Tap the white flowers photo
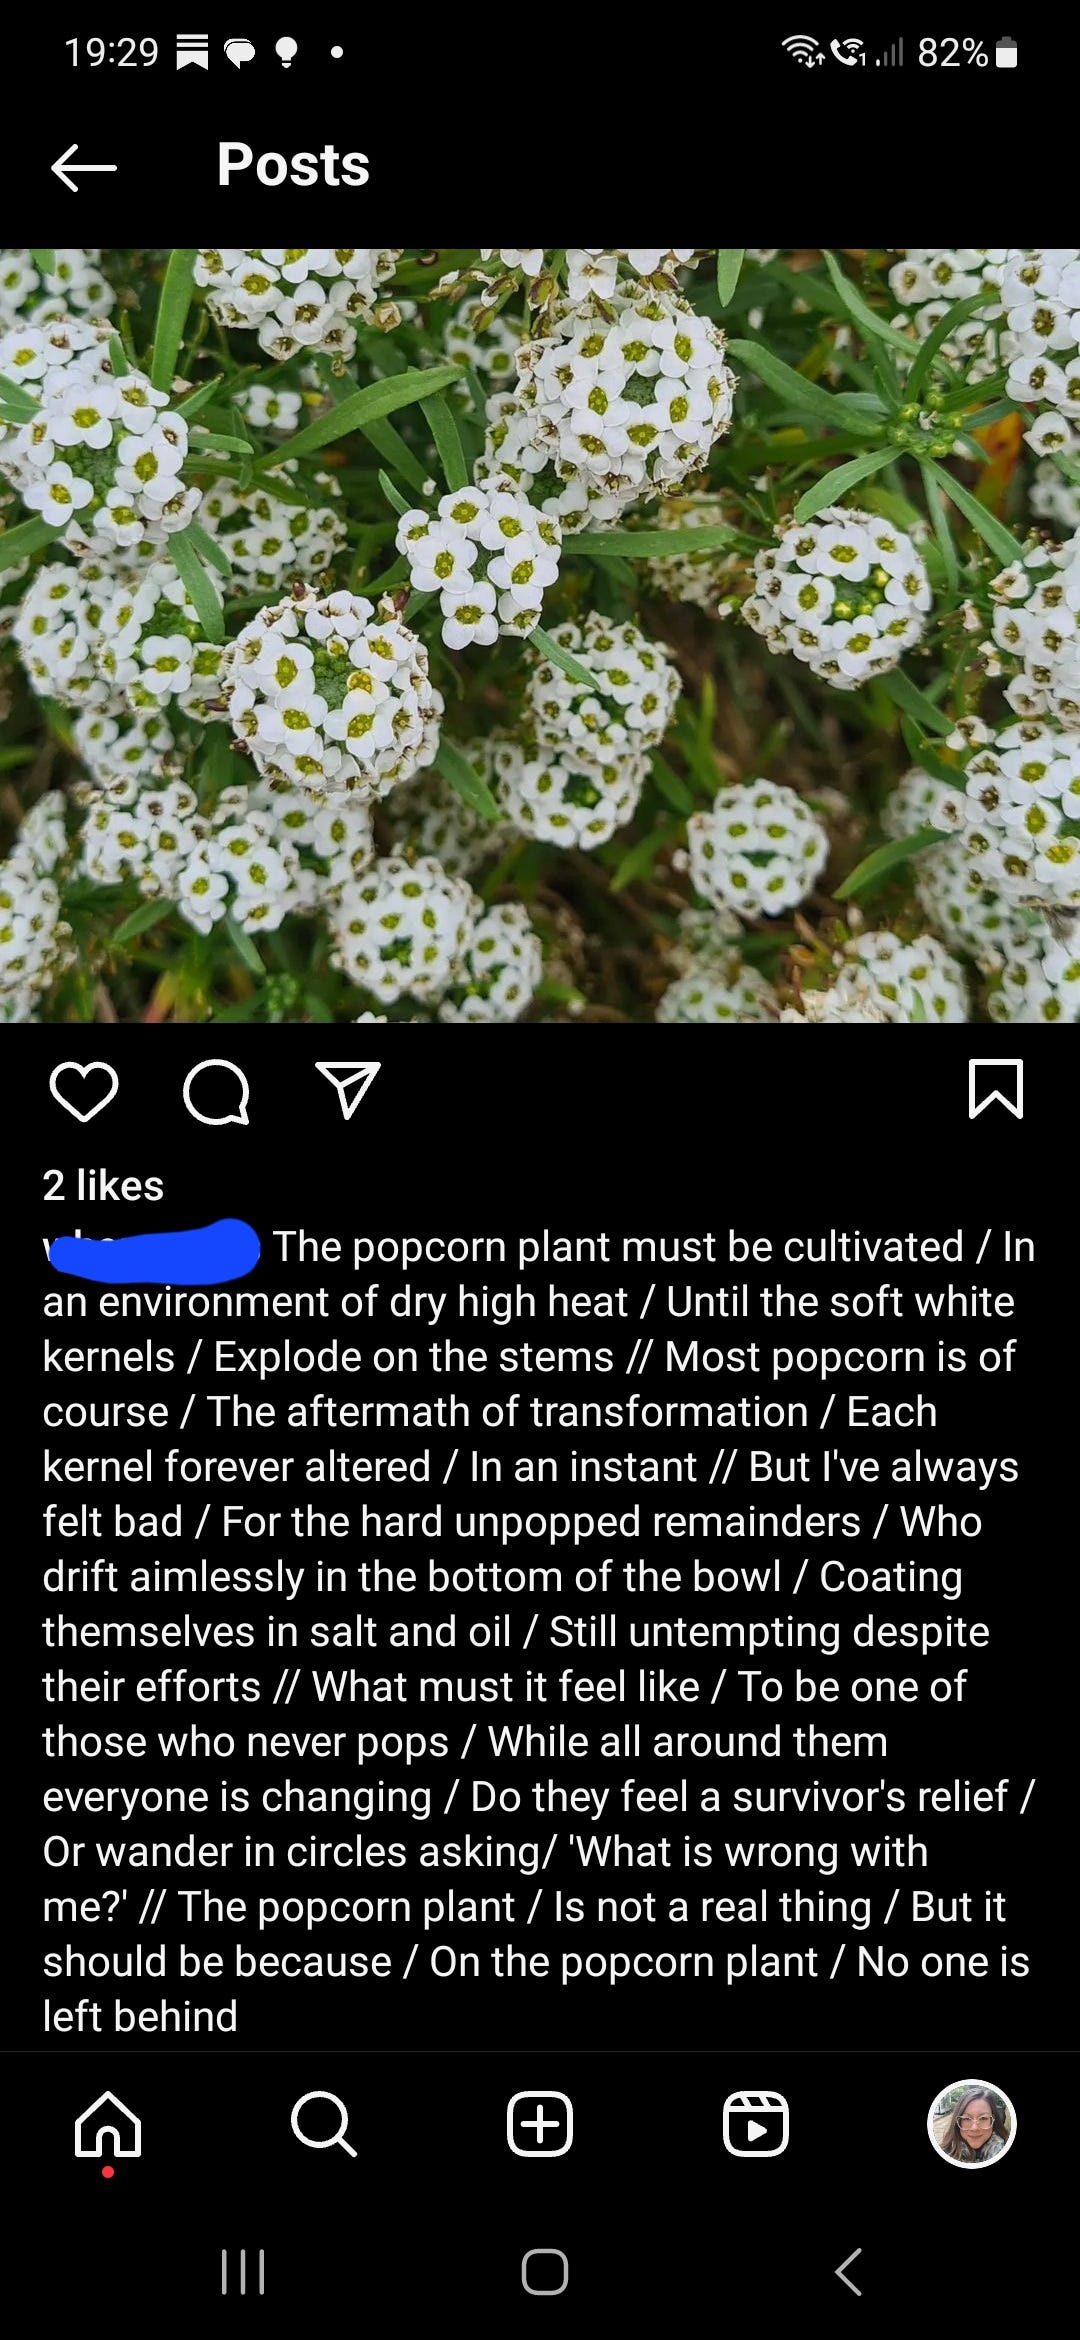The width and height of the screenshot is (1080, 2340). click(x=540, y=635)
